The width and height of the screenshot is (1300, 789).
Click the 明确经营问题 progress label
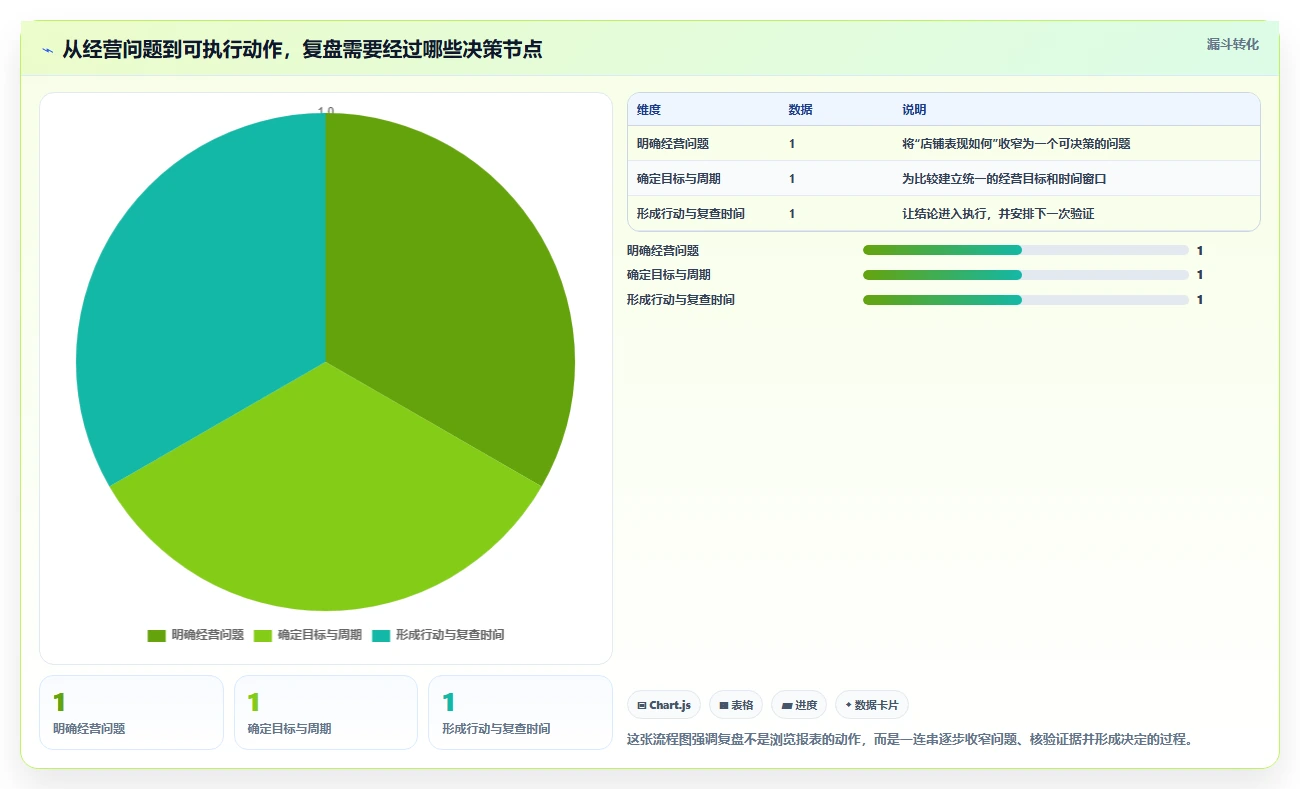663,251
